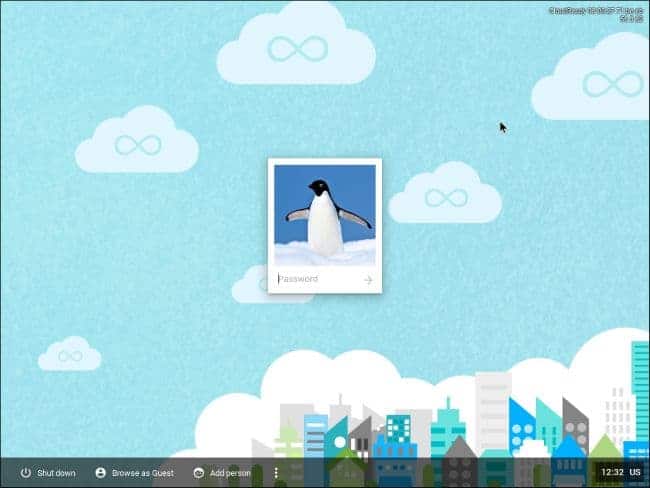Choose the Add person text label
The width and height of the screenshot is (650, 488).
pyautogui.click(x=230, y=473)
